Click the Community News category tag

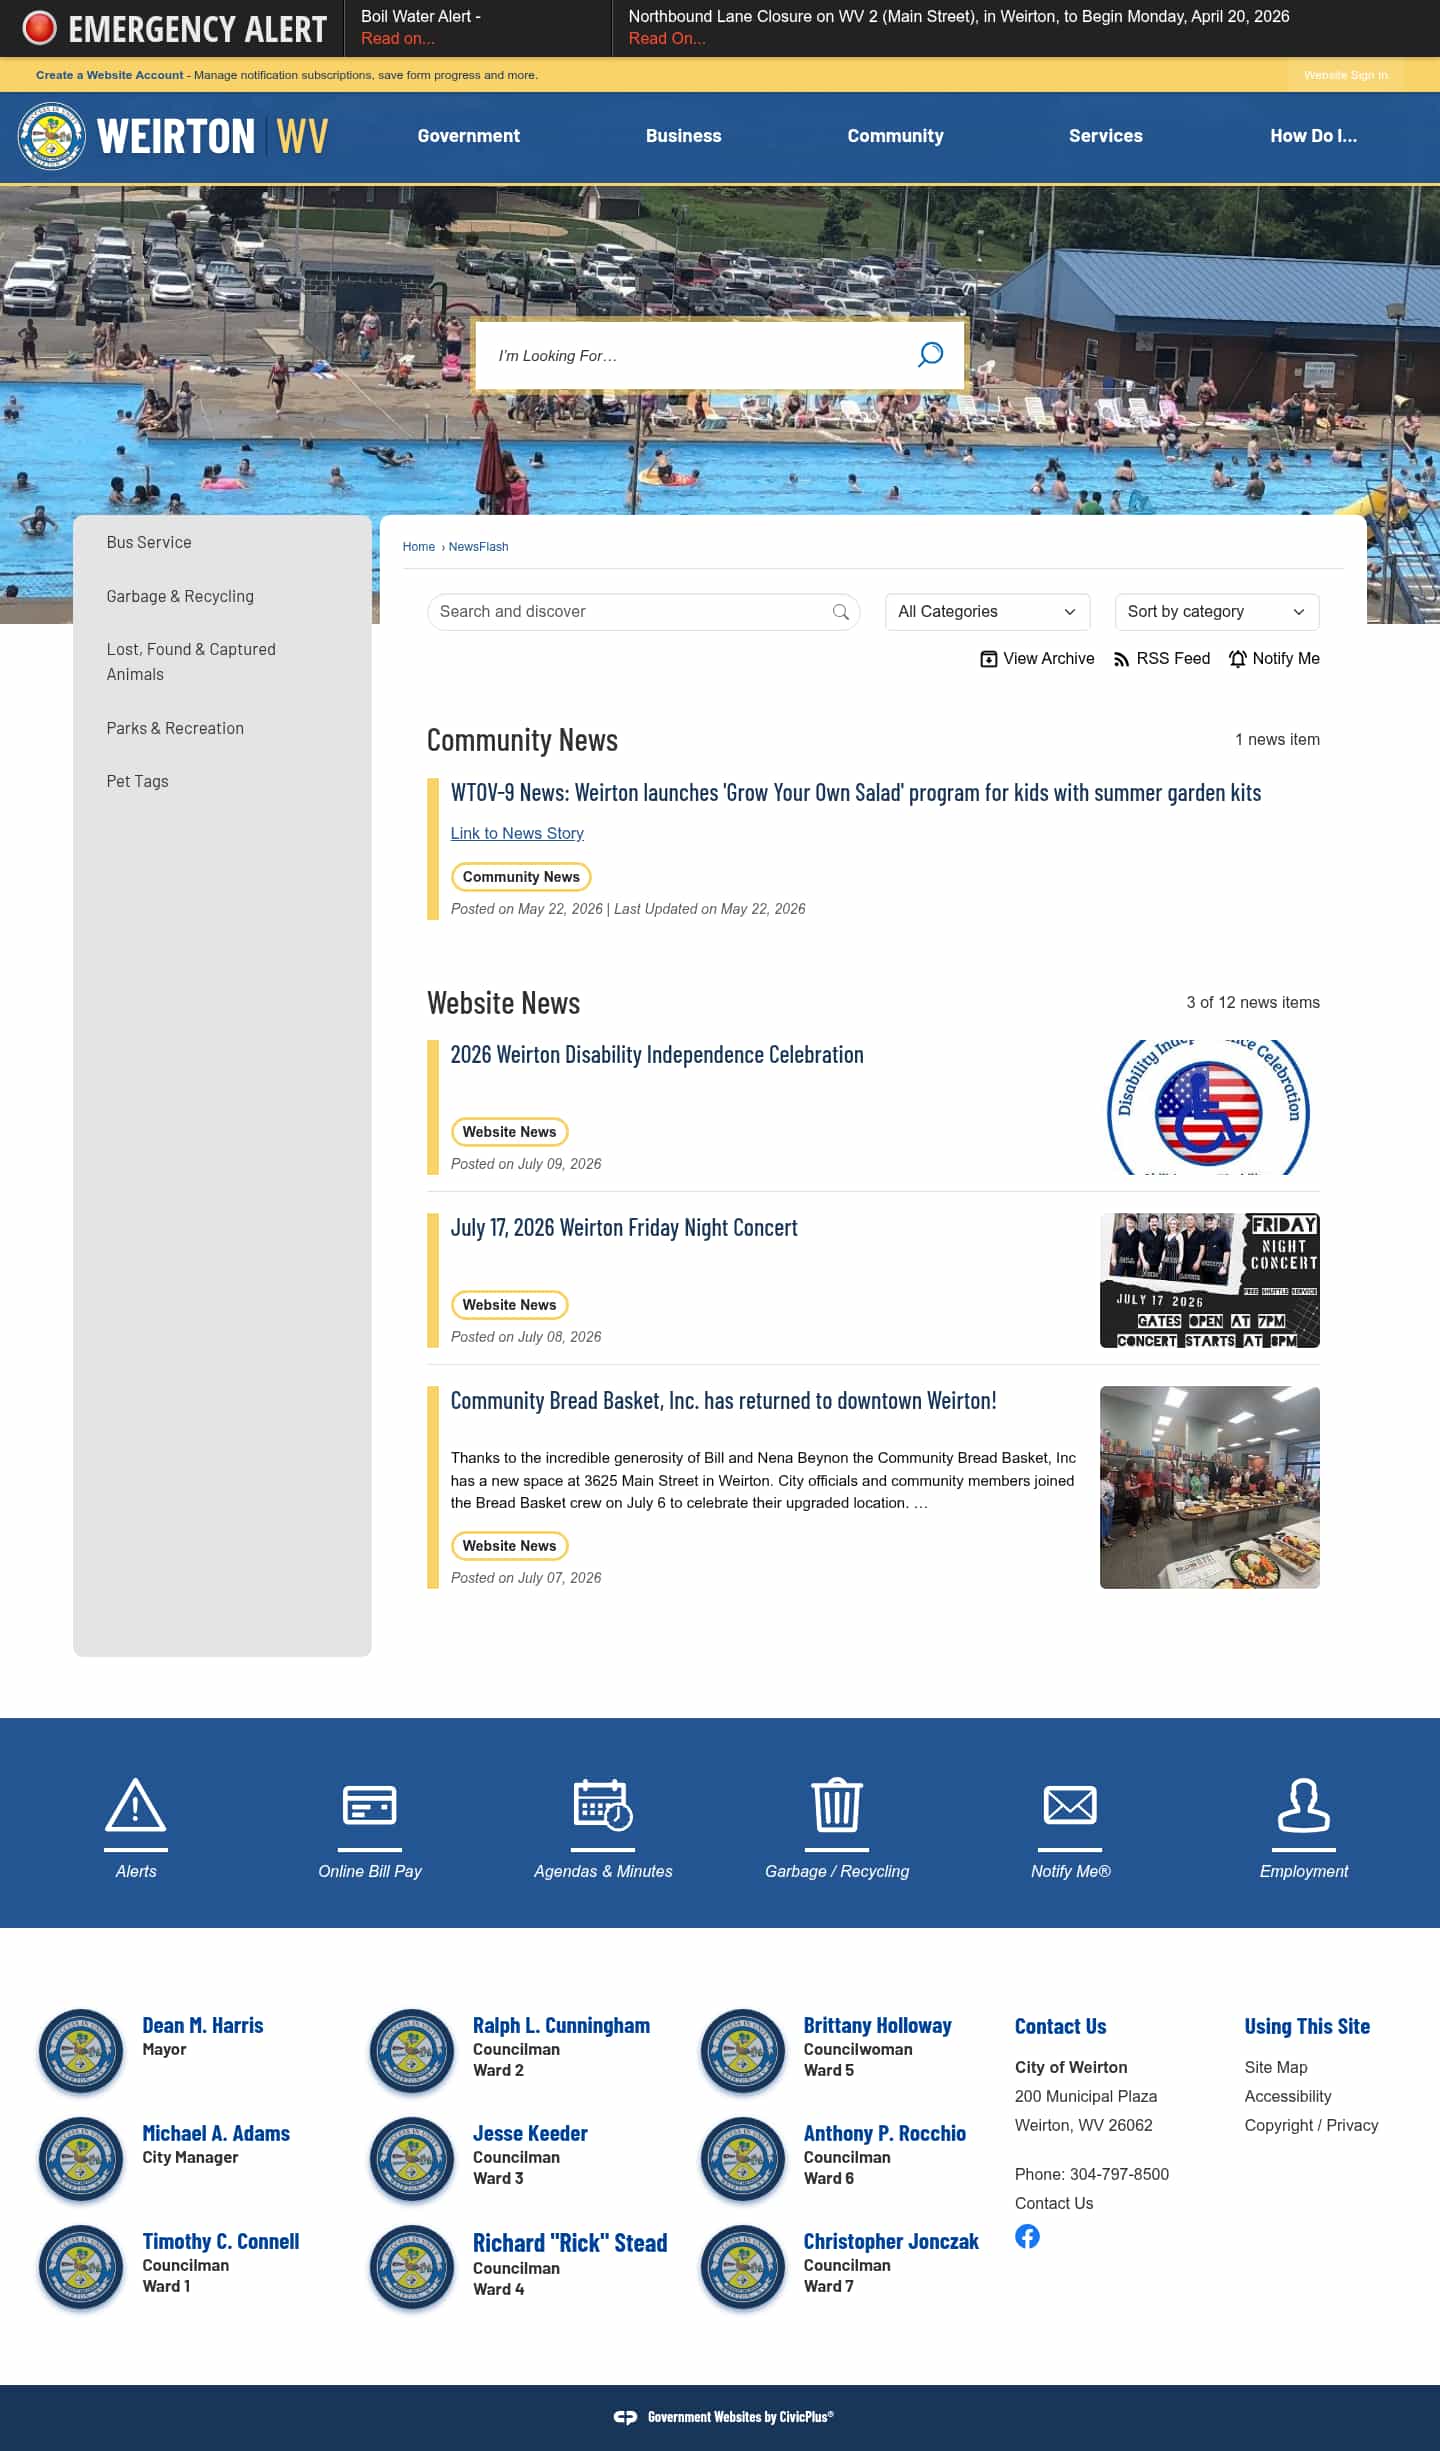click(521, 877)
